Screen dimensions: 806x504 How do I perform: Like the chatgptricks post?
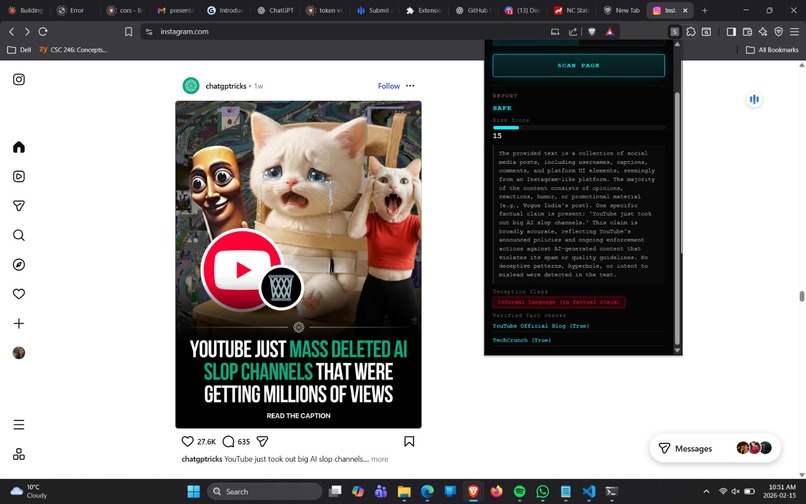pos(188,441)
